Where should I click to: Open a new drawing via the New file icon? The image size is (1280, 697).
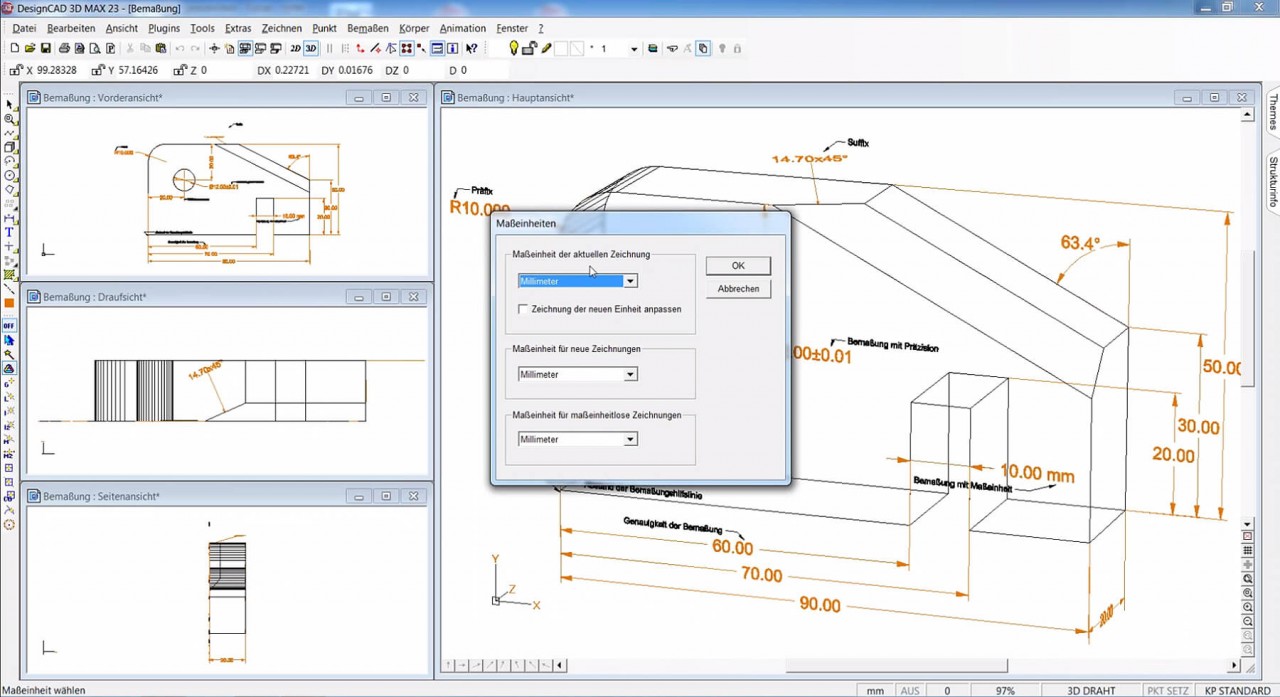(15, 48)
